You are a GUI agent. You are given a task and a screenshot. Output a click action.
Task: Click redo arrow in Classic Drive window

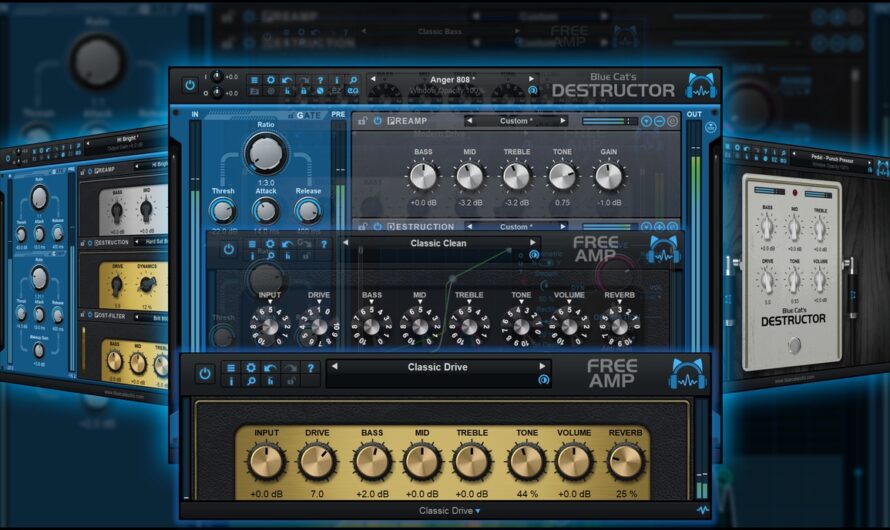[x=290, y=368]
